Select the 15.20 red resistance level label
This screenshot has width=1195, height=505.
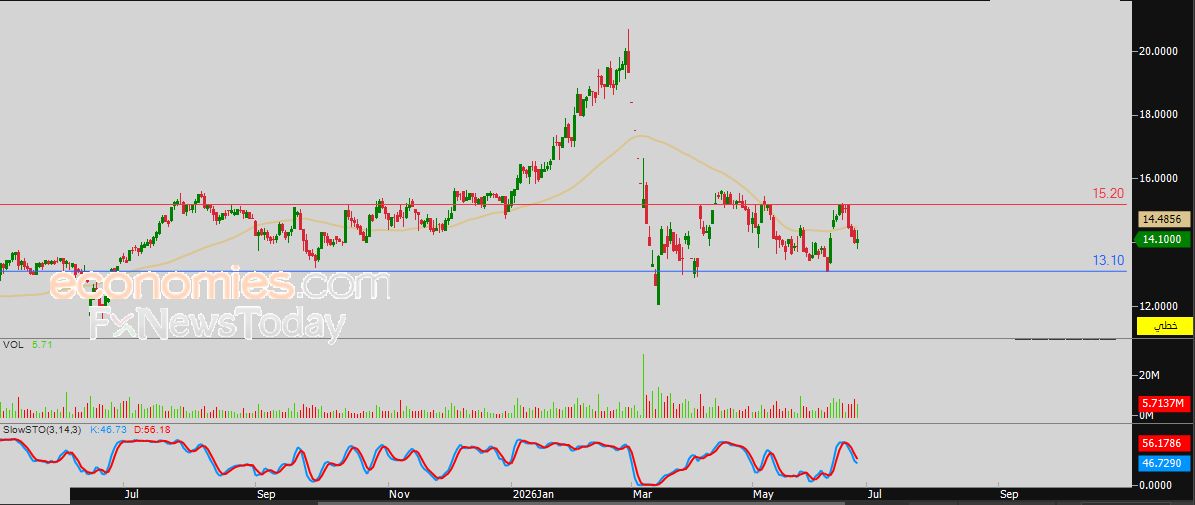[1108, 194]
